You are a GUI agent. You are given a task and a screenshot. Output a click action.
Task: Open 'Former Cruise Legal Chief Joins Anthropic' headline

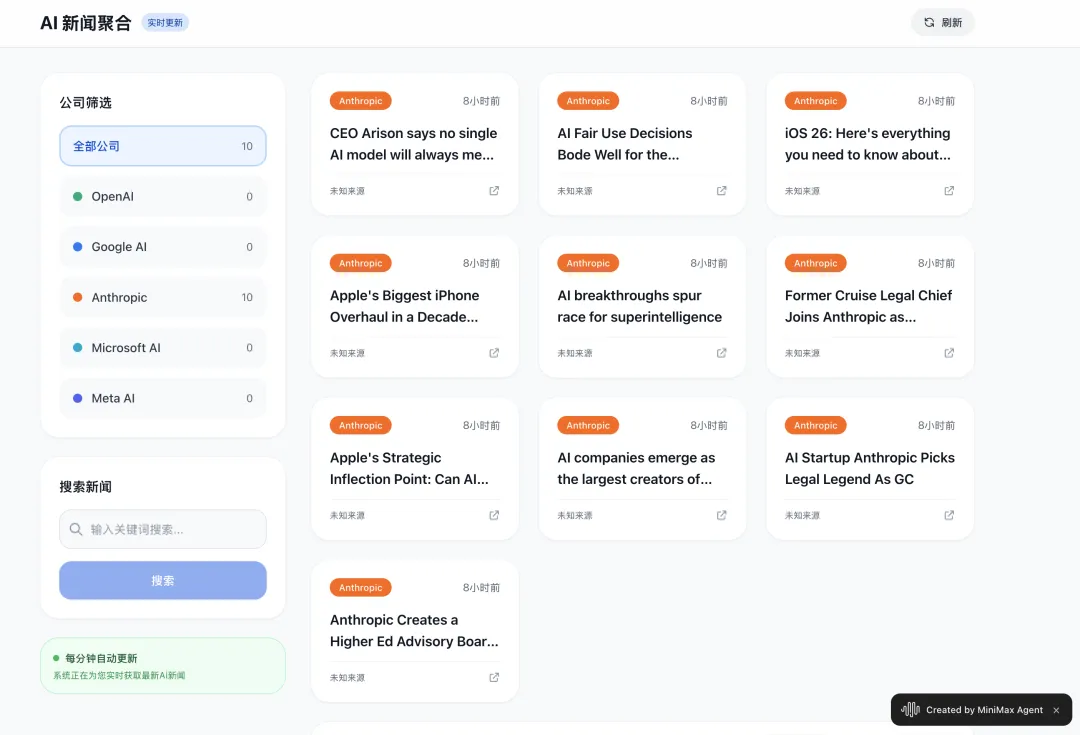point(868,306)
